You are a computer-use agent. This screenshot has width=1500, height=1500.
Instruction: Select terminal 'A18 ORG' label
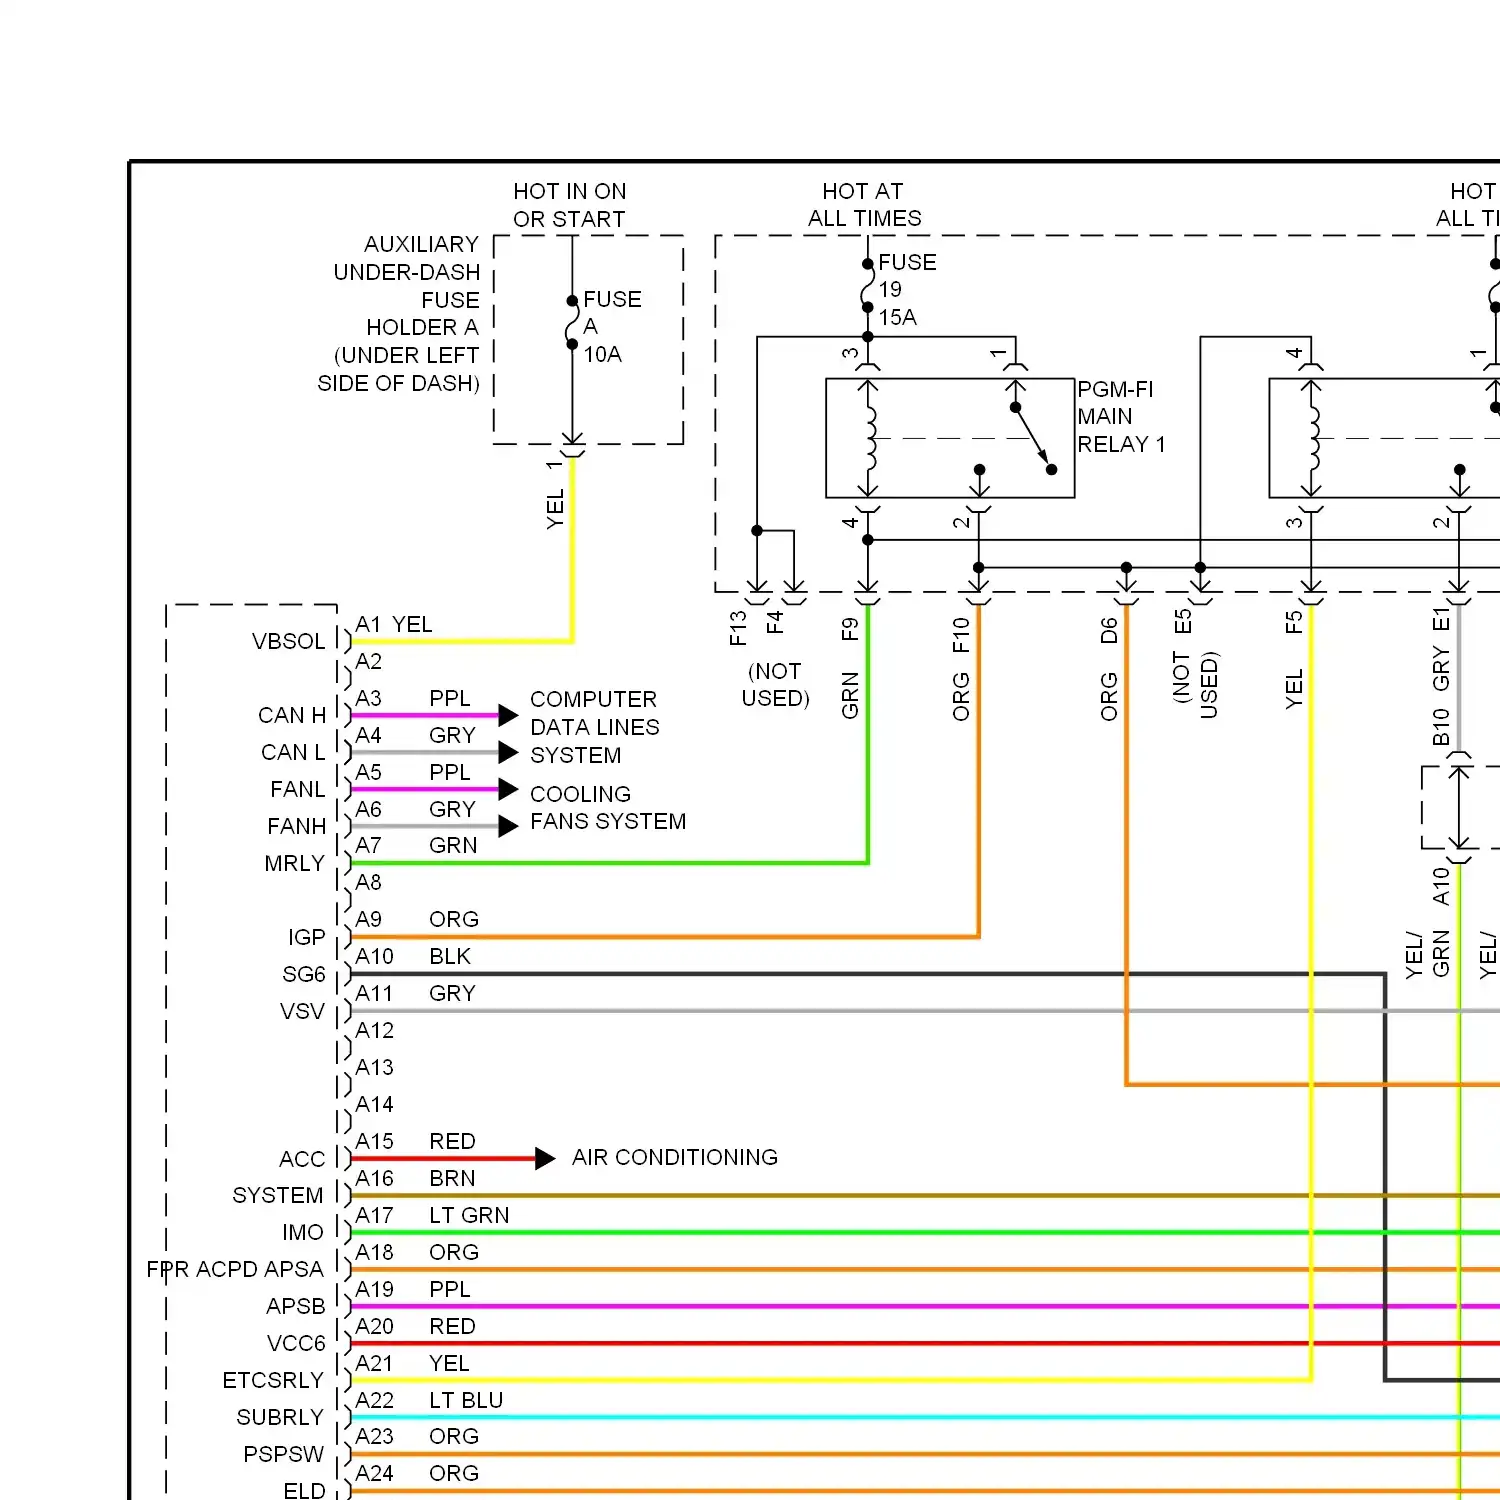click(417, 1253)
